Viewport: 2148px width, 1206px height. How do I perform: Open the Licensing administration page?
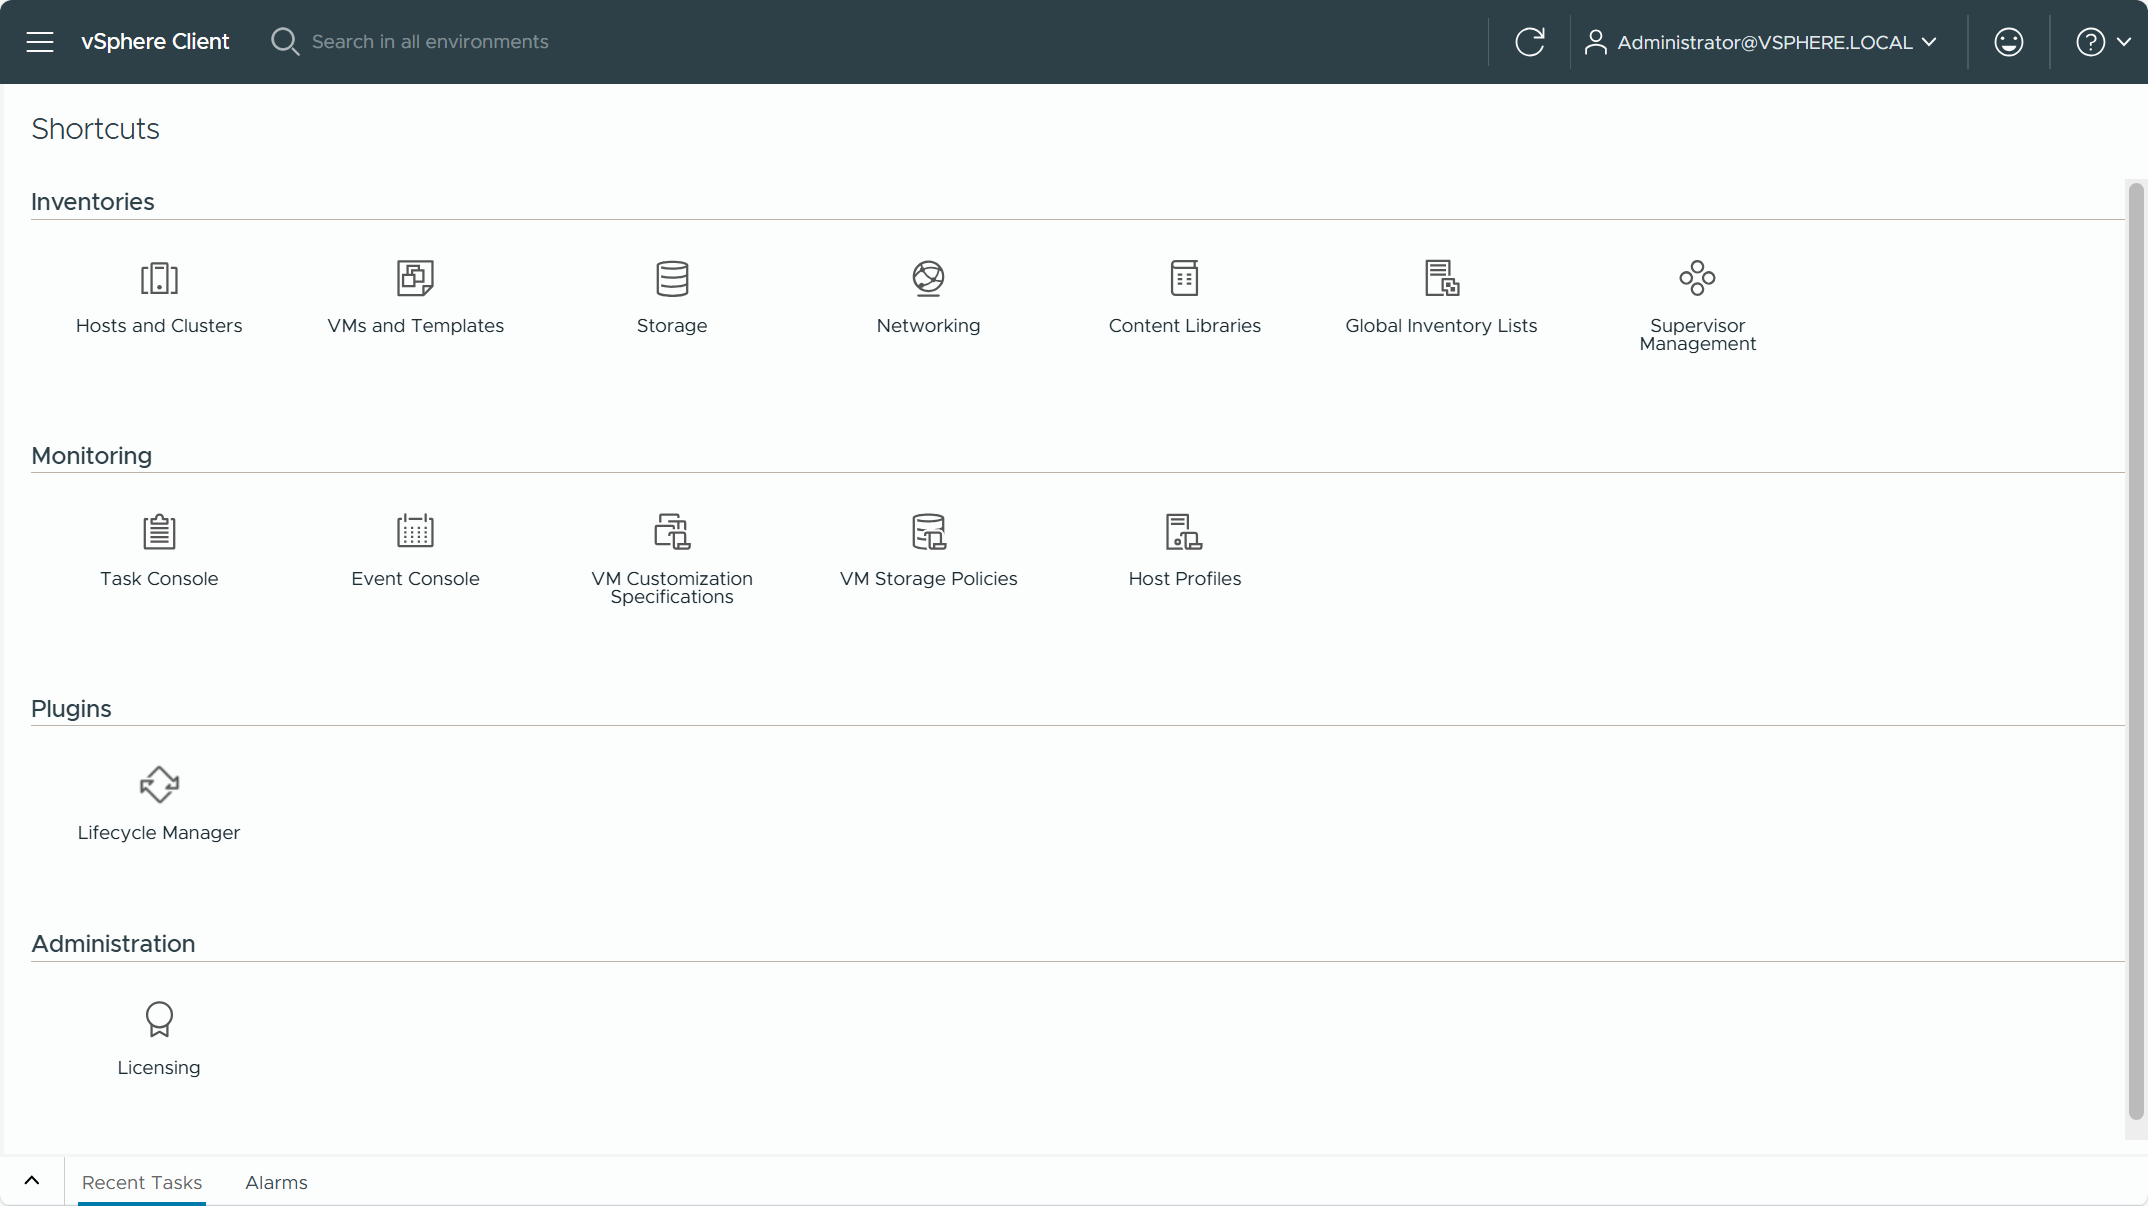pyautogui.click(x=159, y=1038)
